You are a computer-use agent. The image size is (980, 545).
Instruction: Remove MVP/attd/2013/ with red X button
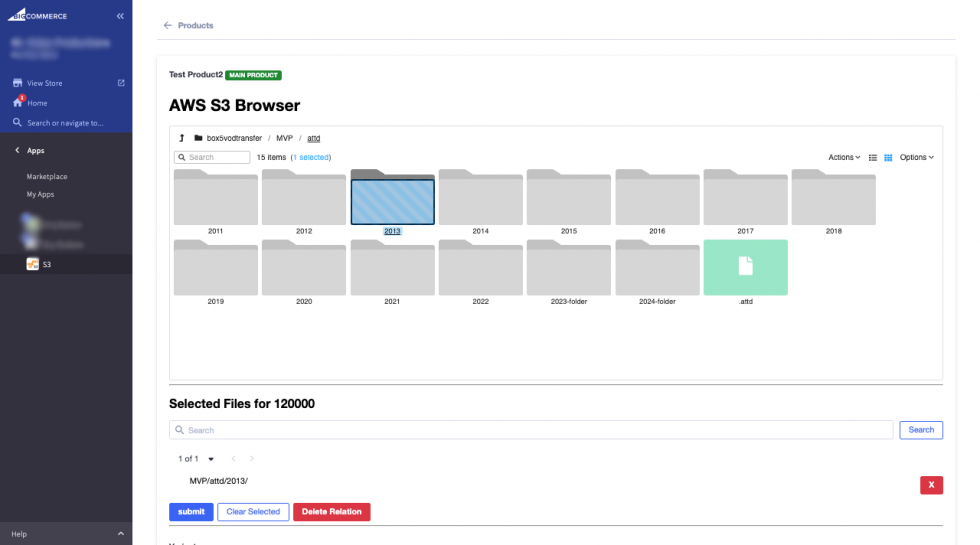(x=931, y=485)
